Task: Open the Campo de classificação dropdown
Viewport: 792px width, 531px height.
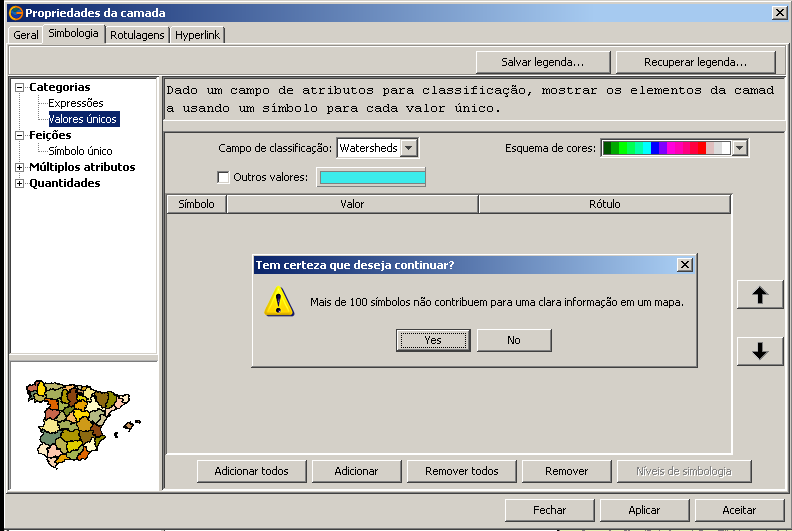Action: point(408,148)
